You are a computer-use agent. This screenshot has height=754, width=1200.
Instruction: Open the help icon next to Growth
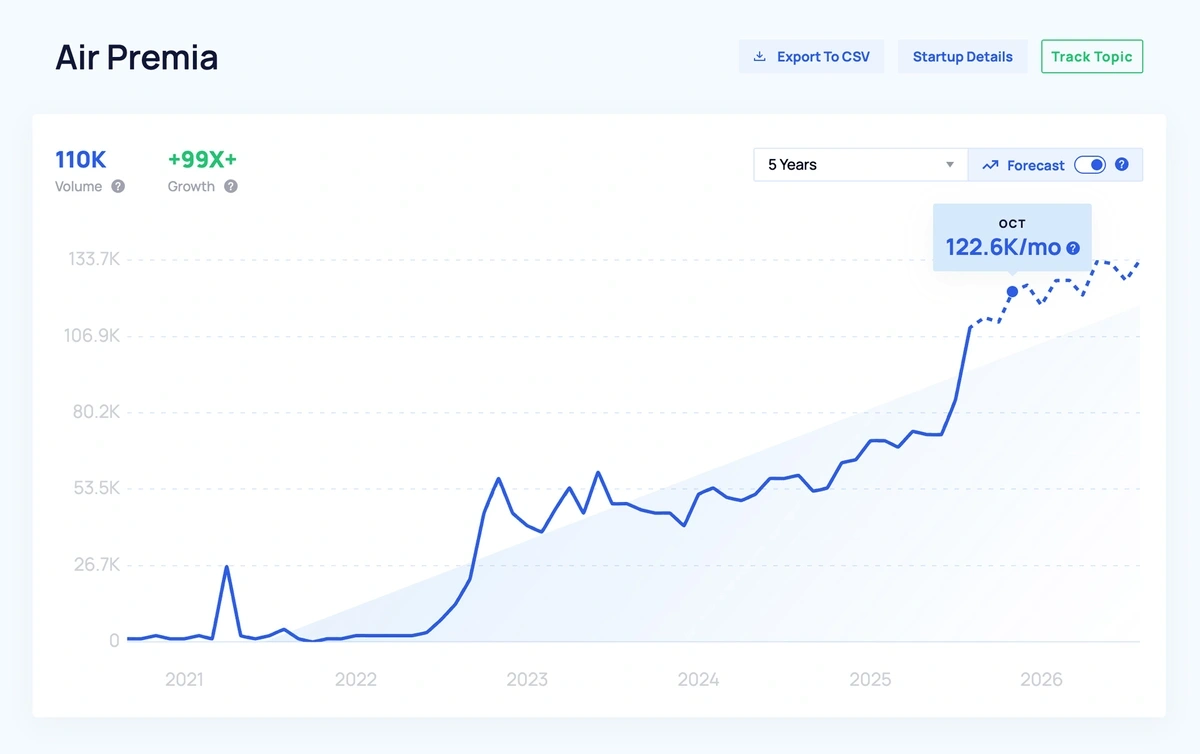(x=231, y=186)
